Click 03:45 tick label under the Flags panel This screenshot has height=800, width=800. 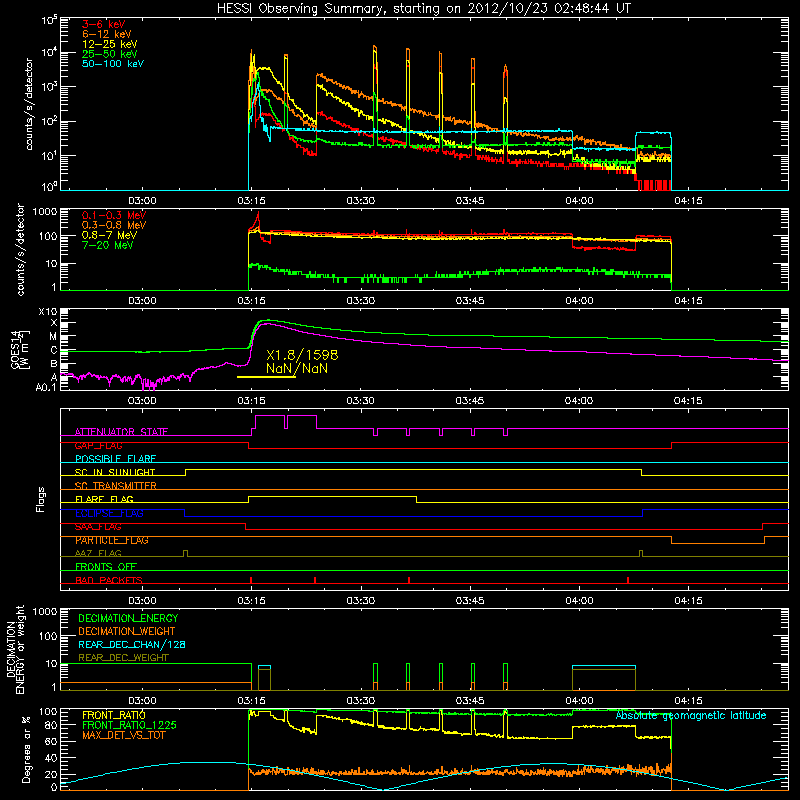pyautogui.click(x=469, y=601)
